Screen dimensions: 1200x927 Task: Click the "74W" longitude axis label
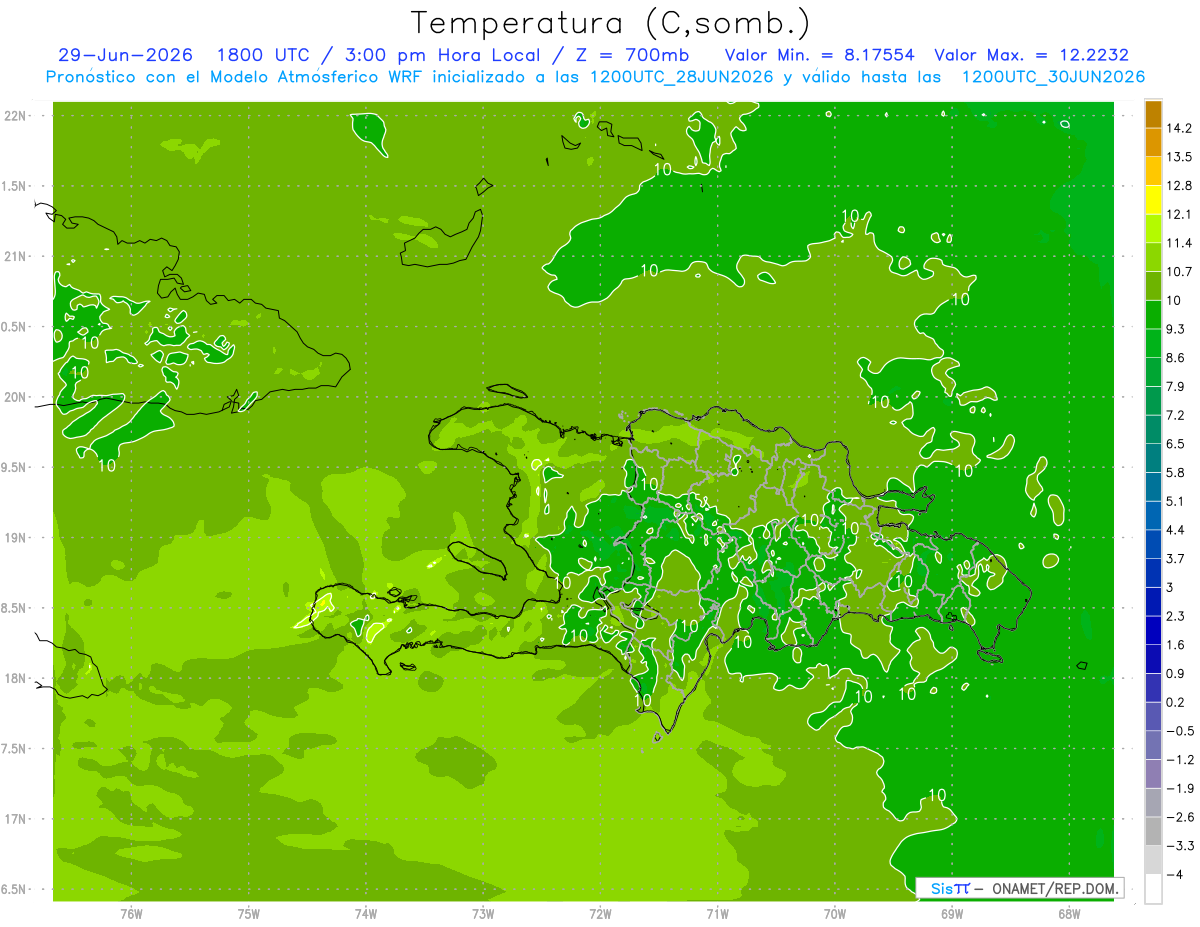coord(366,914)
